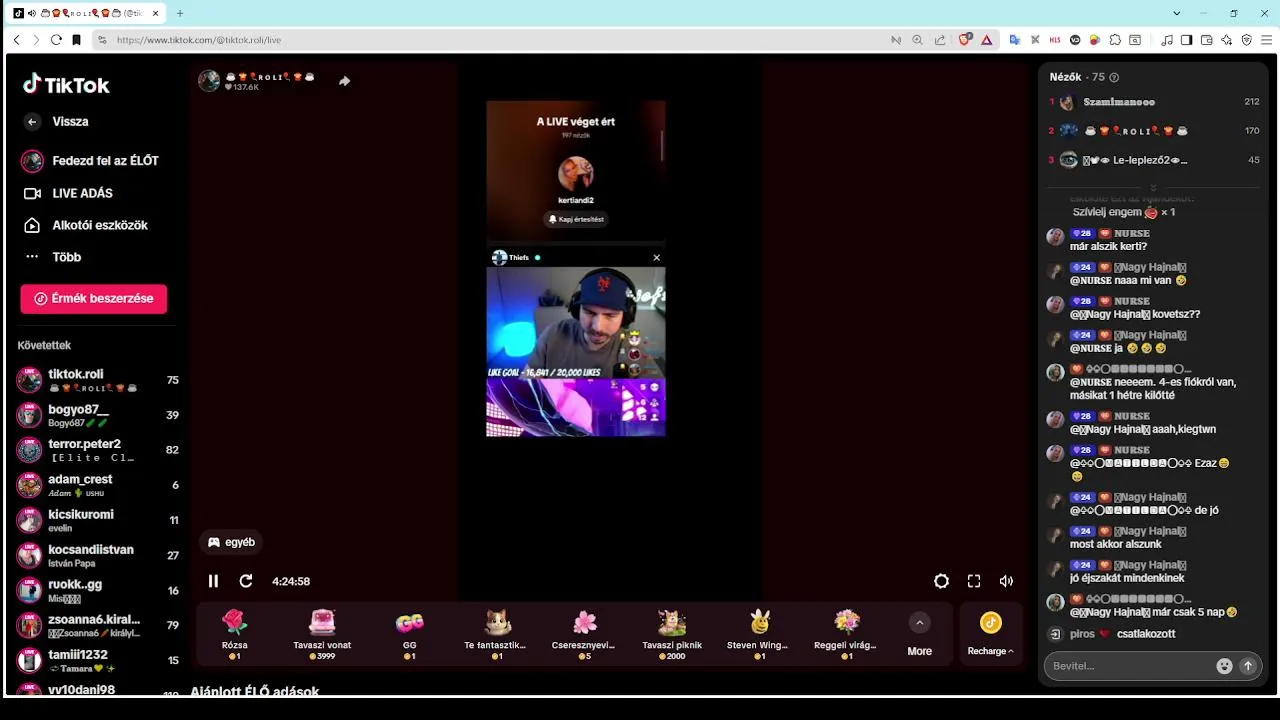Screen dimensions: 1280x720
Task: Click browser reload button
Action: coord(56,40)
